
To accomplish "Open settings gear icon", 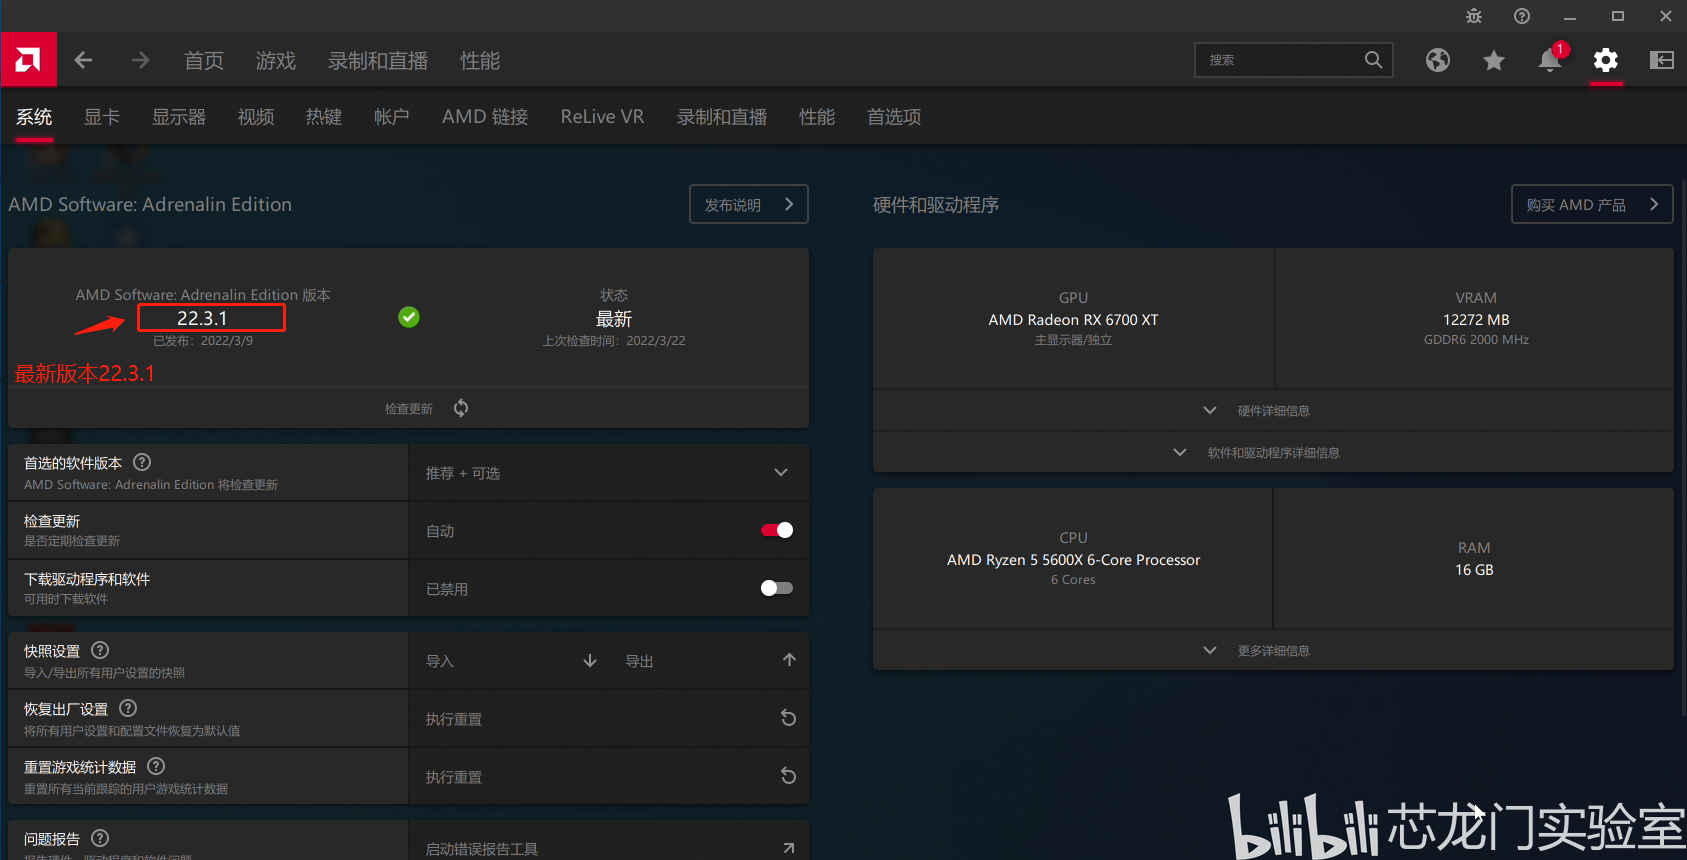I will (1606, 60).
